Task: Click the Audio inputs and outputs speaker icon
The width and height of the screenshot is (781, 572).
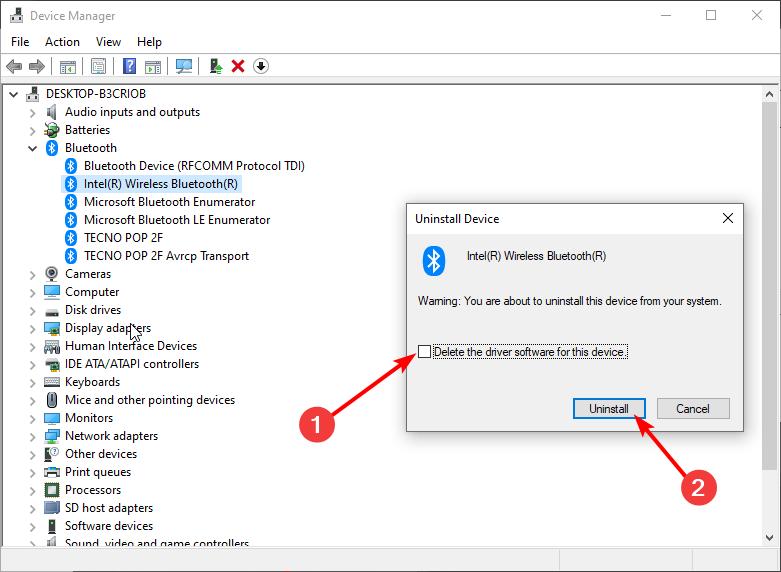Action: (52, 112)
